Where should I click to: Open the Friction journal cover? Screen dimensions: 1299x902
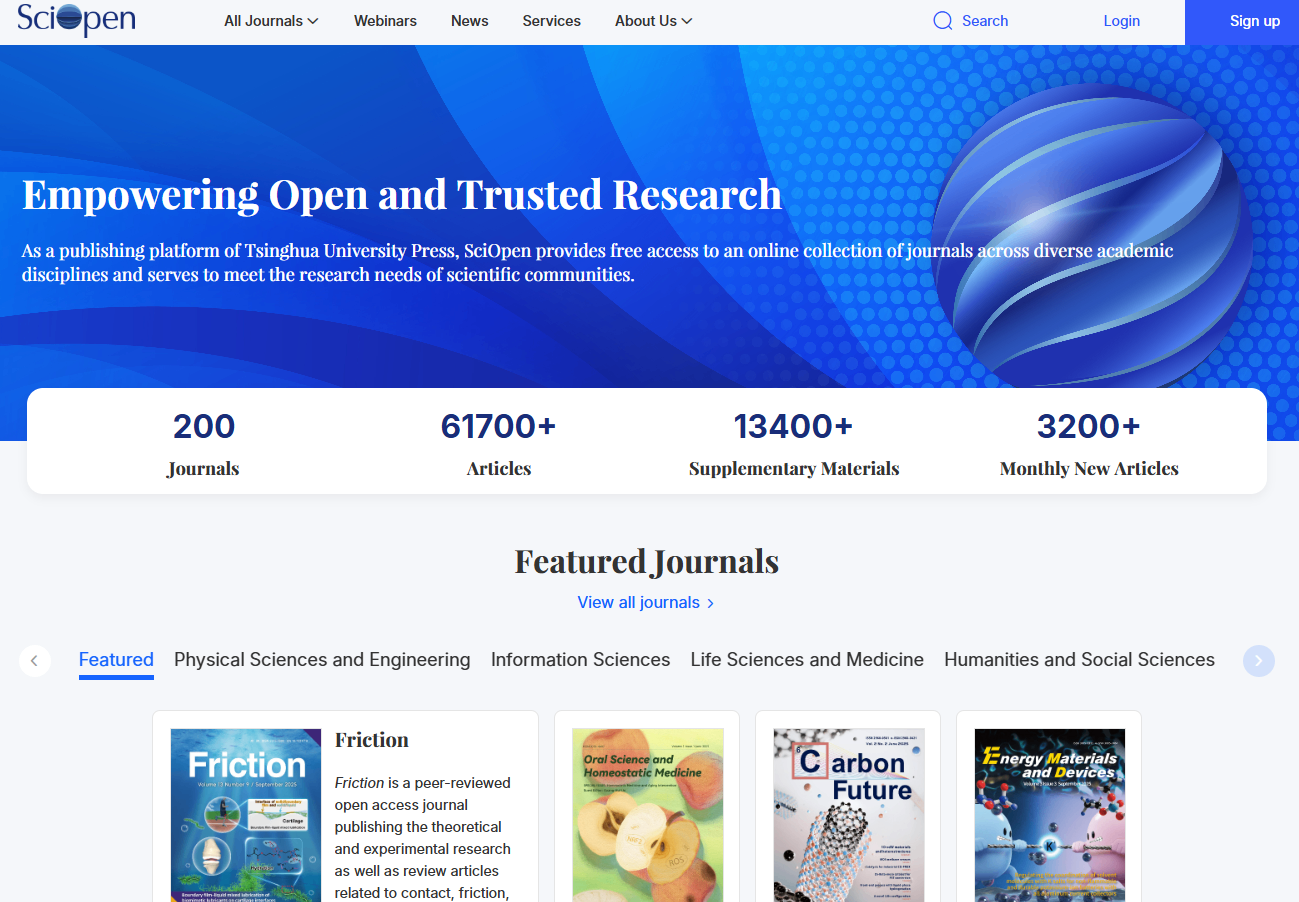246,814
